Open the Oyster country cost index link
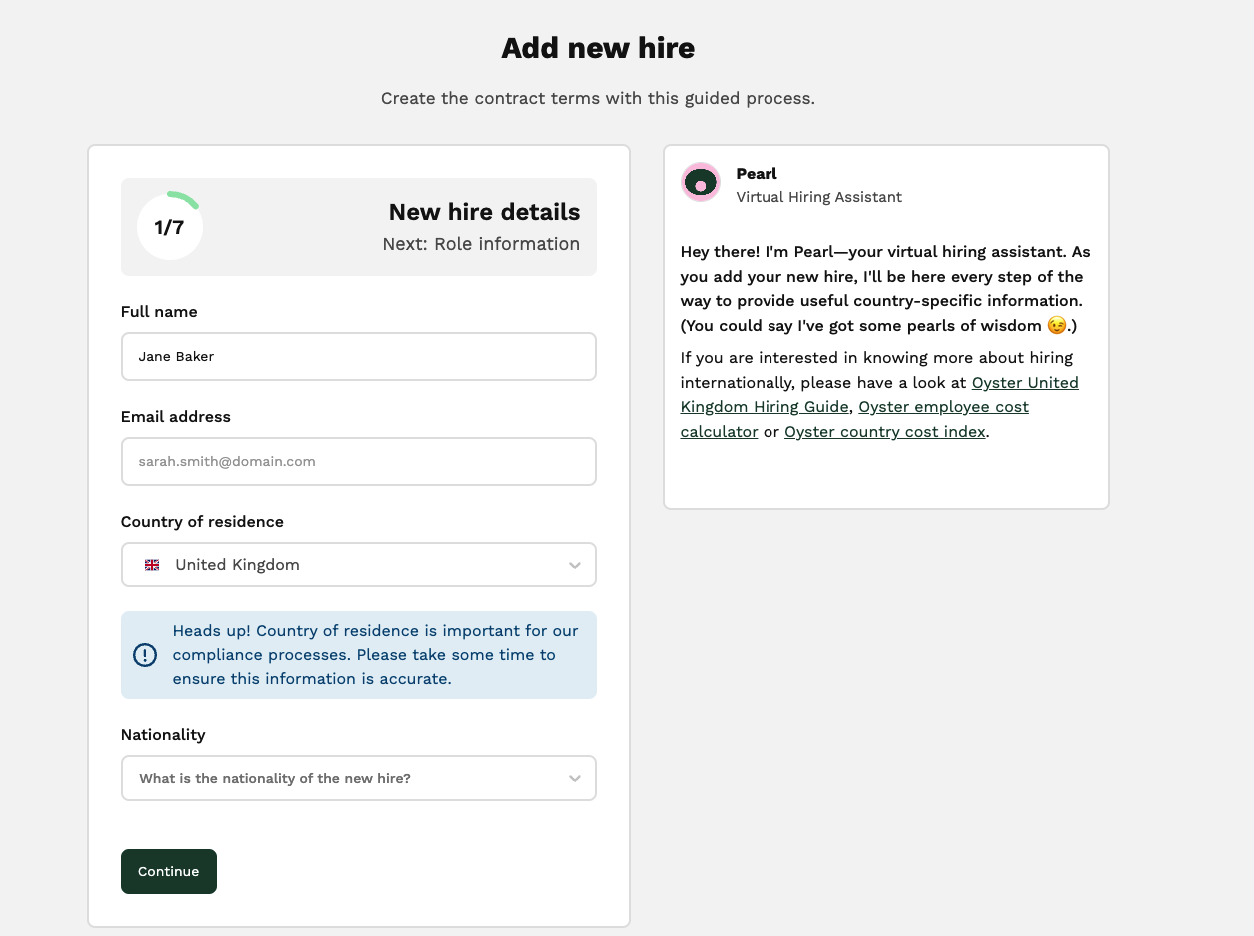This screenshot has width=1254, height=936. [885, 432]
